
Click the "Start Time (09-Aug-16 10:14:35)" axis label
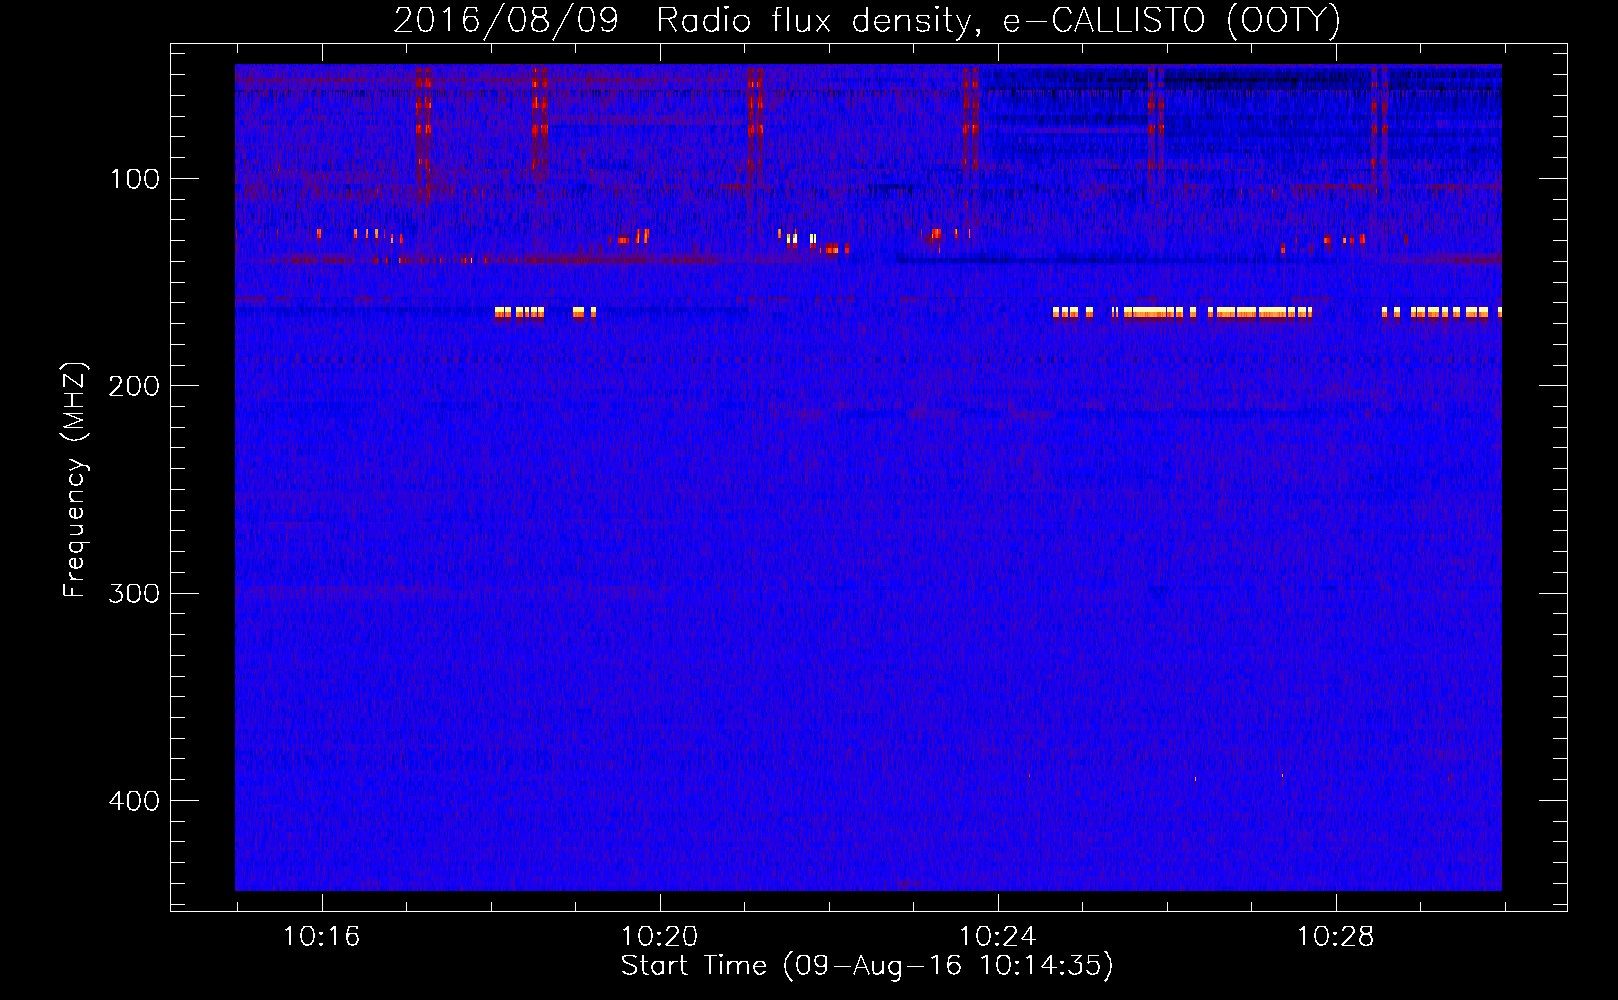867,966
